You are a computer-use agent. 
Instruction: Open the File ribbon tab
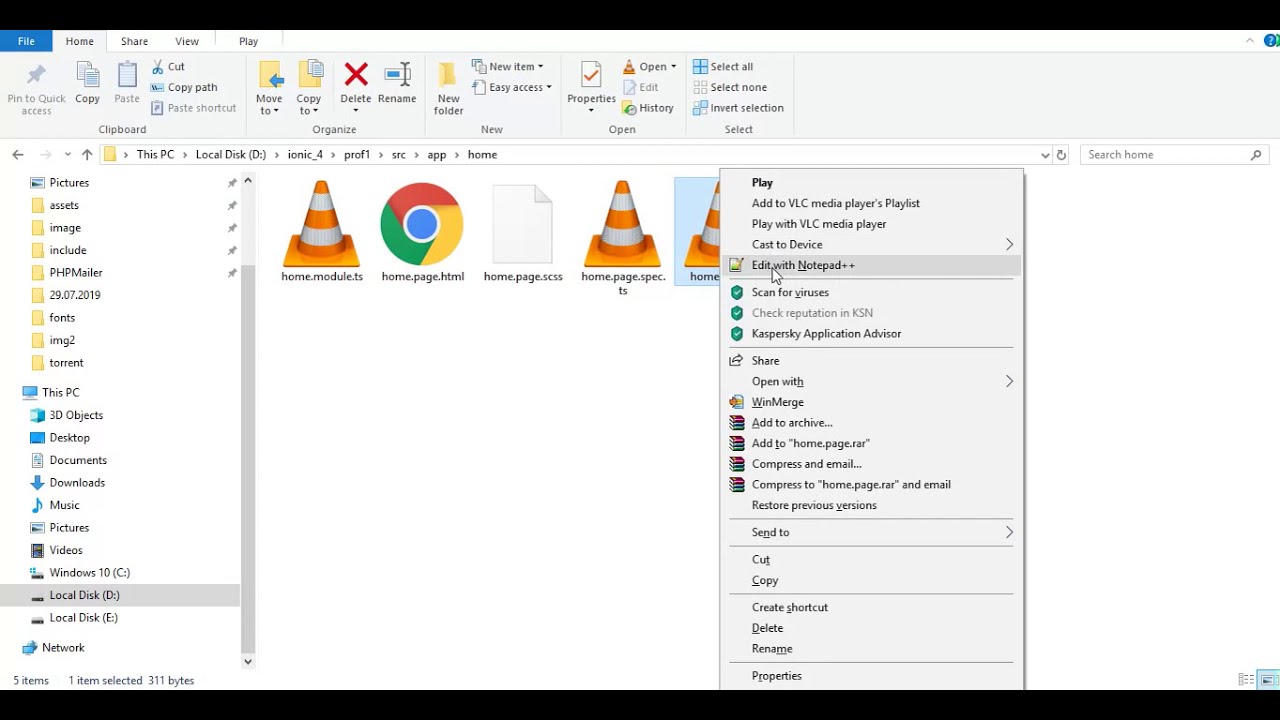click(26, 41)
